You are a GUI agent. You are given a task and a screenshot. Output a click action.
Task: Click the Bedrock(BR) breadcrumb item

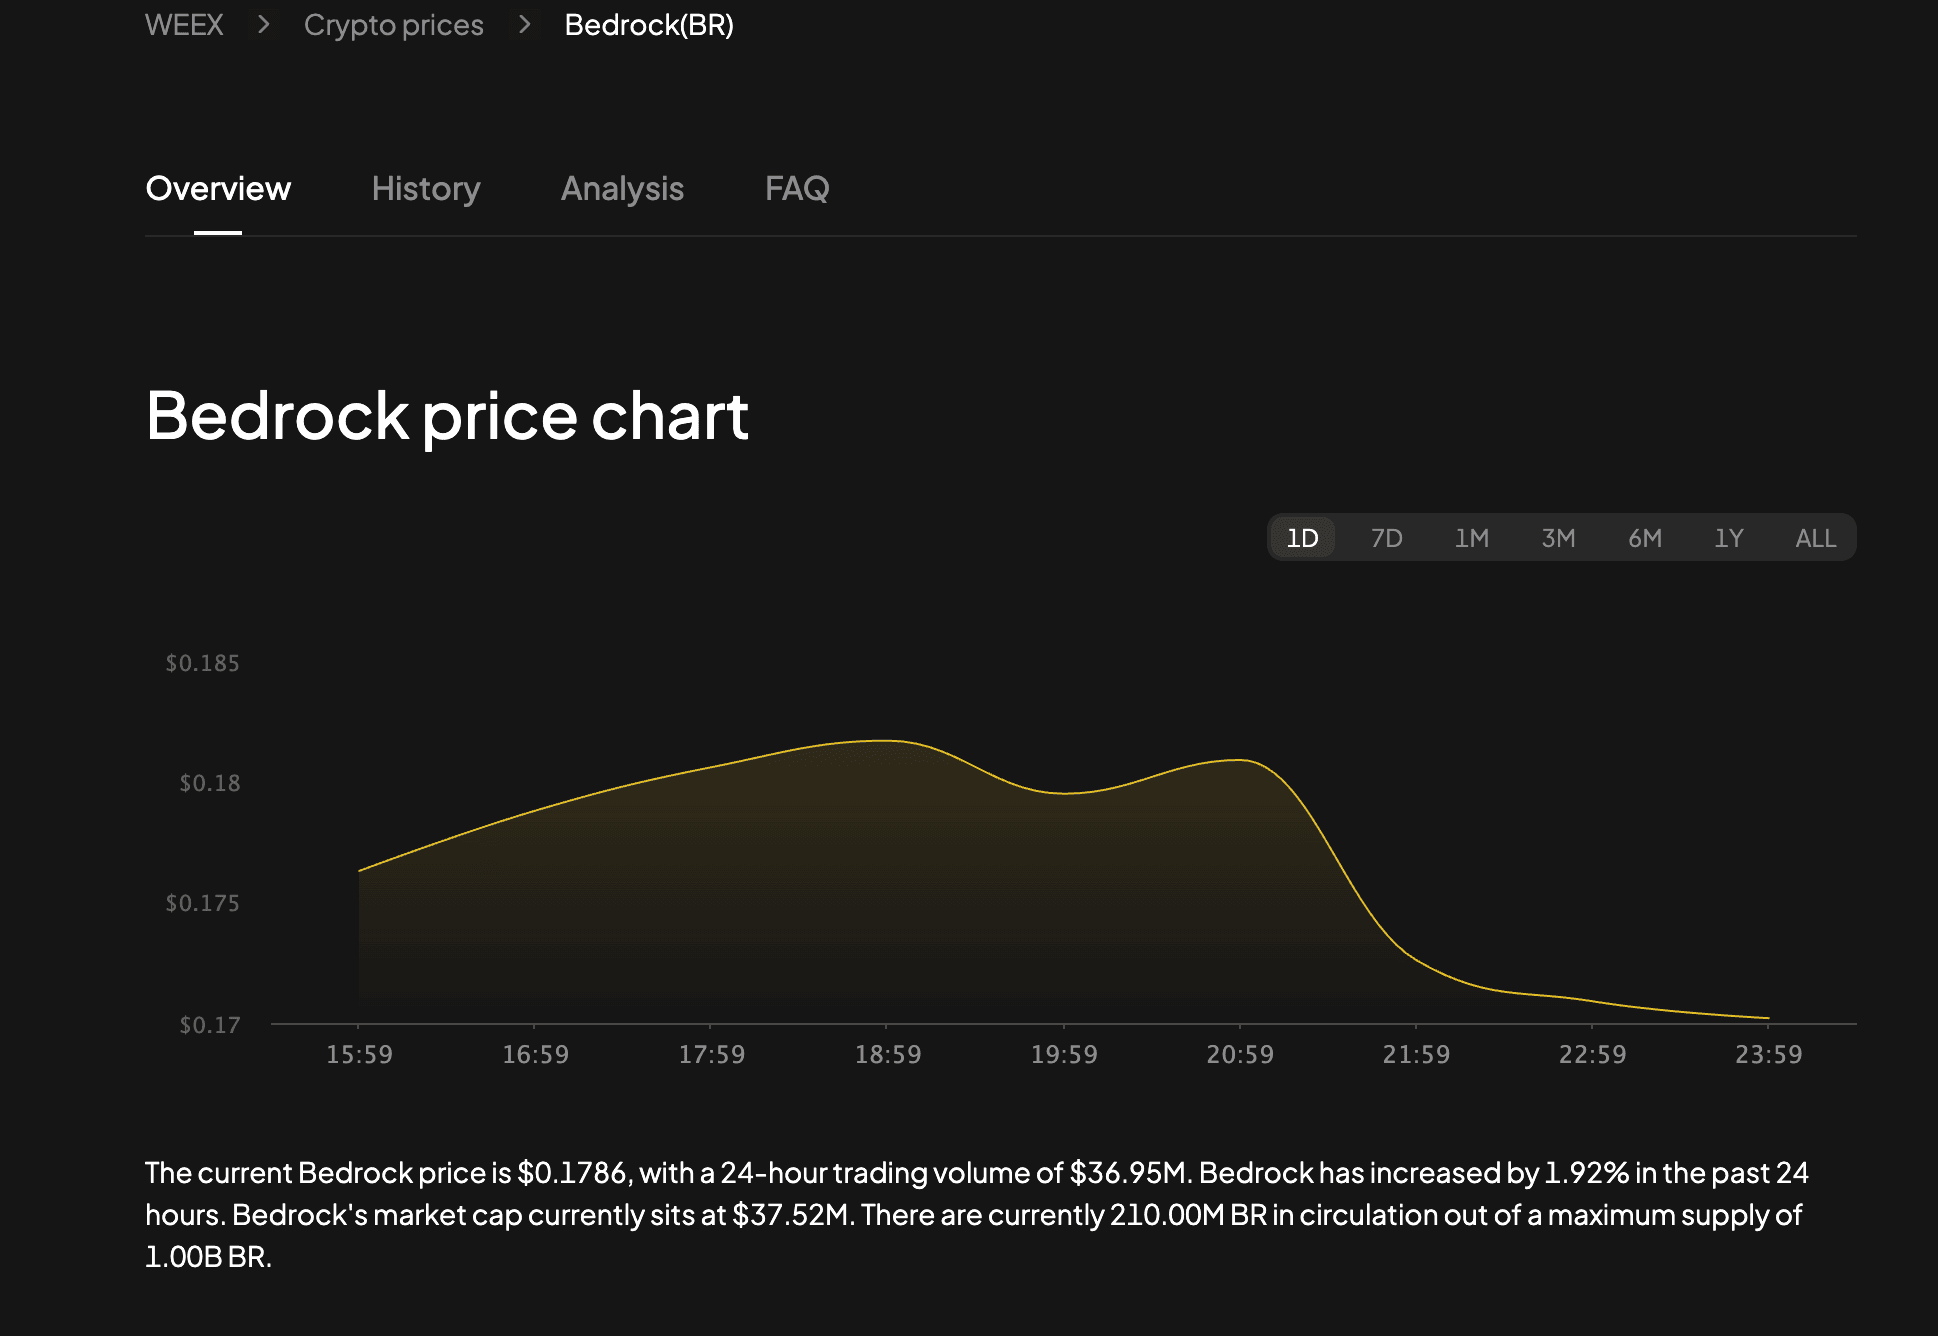coord(649,25)
